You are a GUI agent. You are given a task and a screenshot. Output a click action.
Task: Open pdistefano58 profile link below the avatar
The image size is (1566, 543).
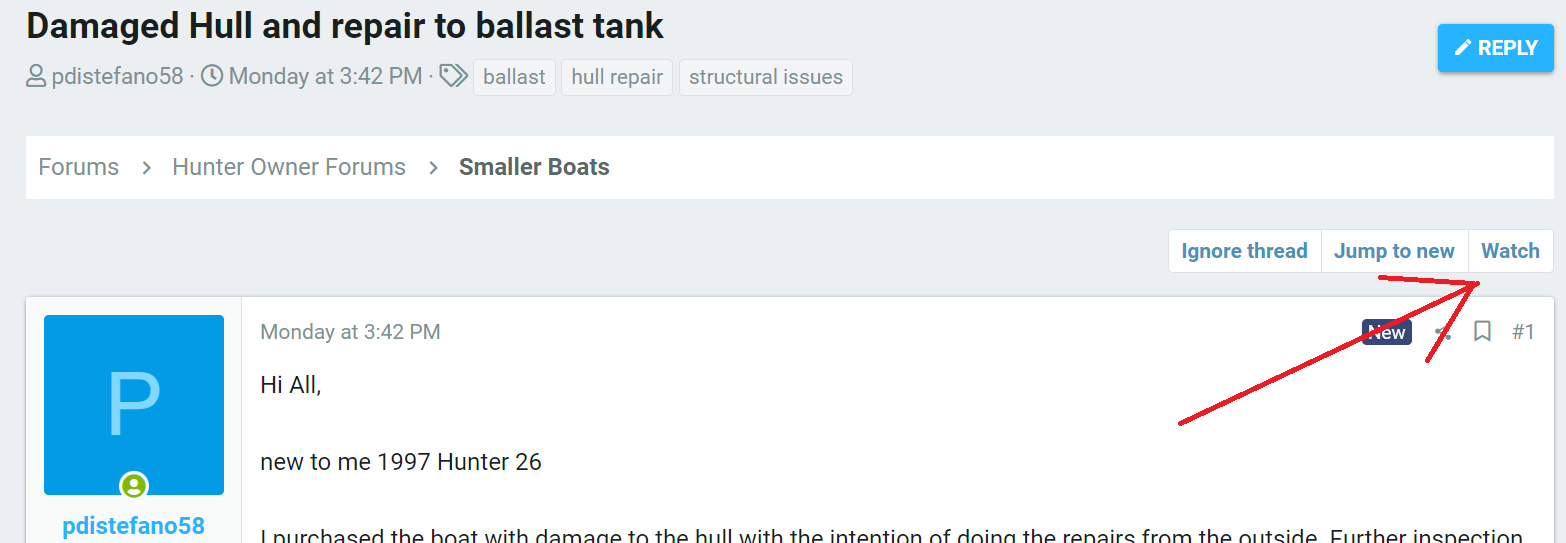(x=134, y=526)
